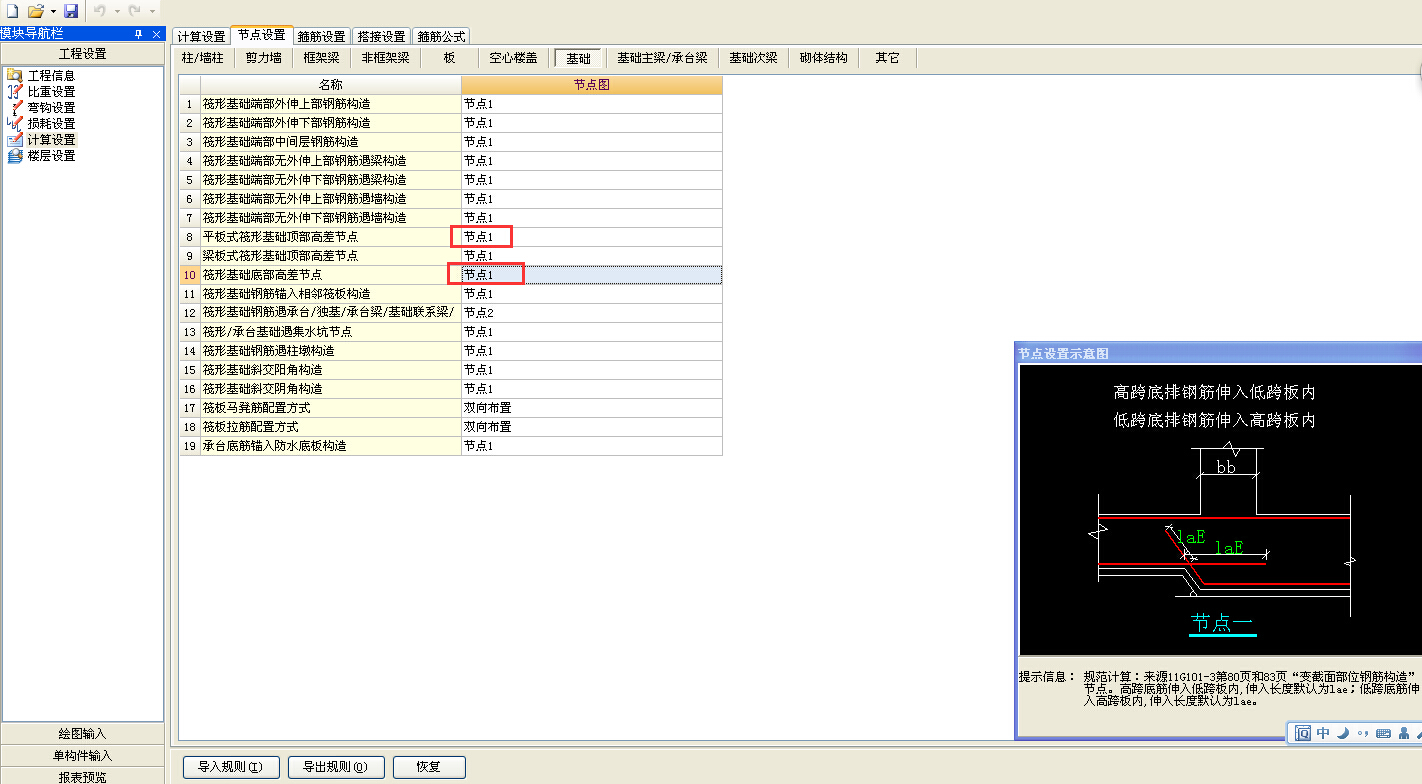
Task: Open the soft keyboard icon on language bar
Action: 1384,733
